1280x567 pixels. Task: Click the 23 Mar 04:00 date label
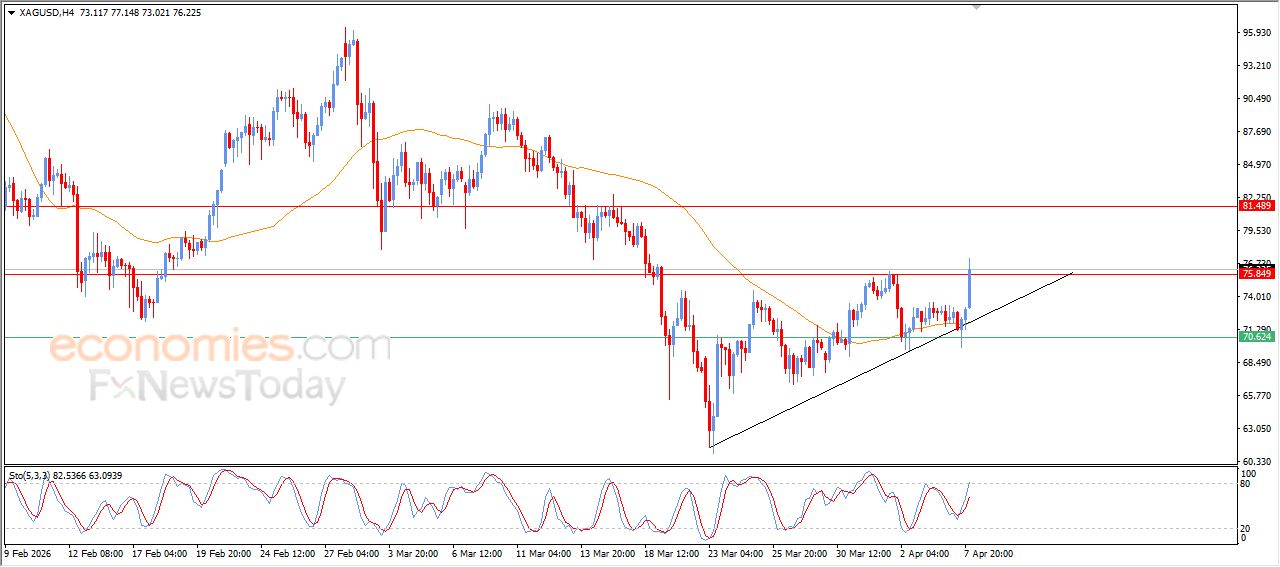(735, 552)
